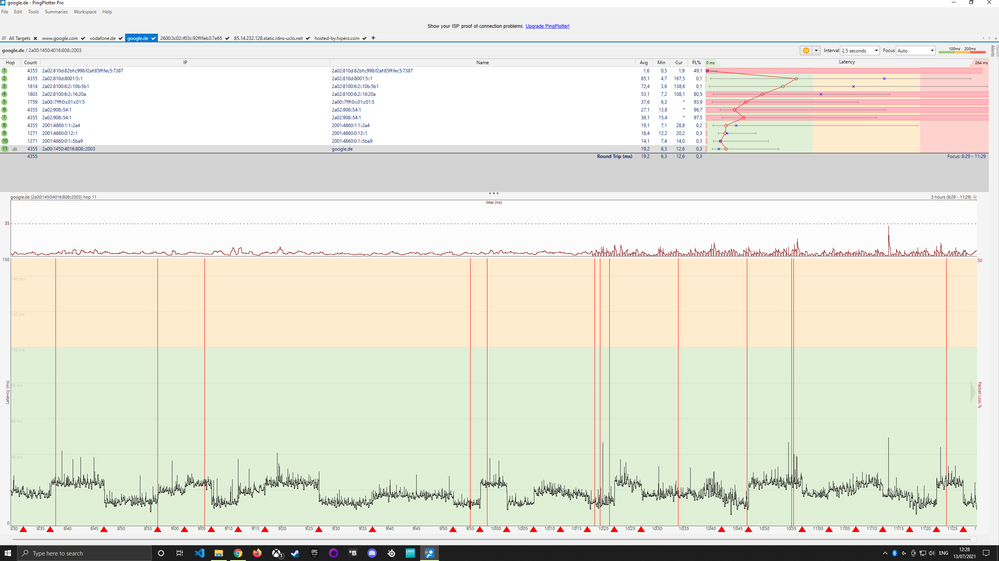Screen dimensions: 999x561
Task: Open the dropdown arrow beside the pause button
Action: (x=816, y=50)
